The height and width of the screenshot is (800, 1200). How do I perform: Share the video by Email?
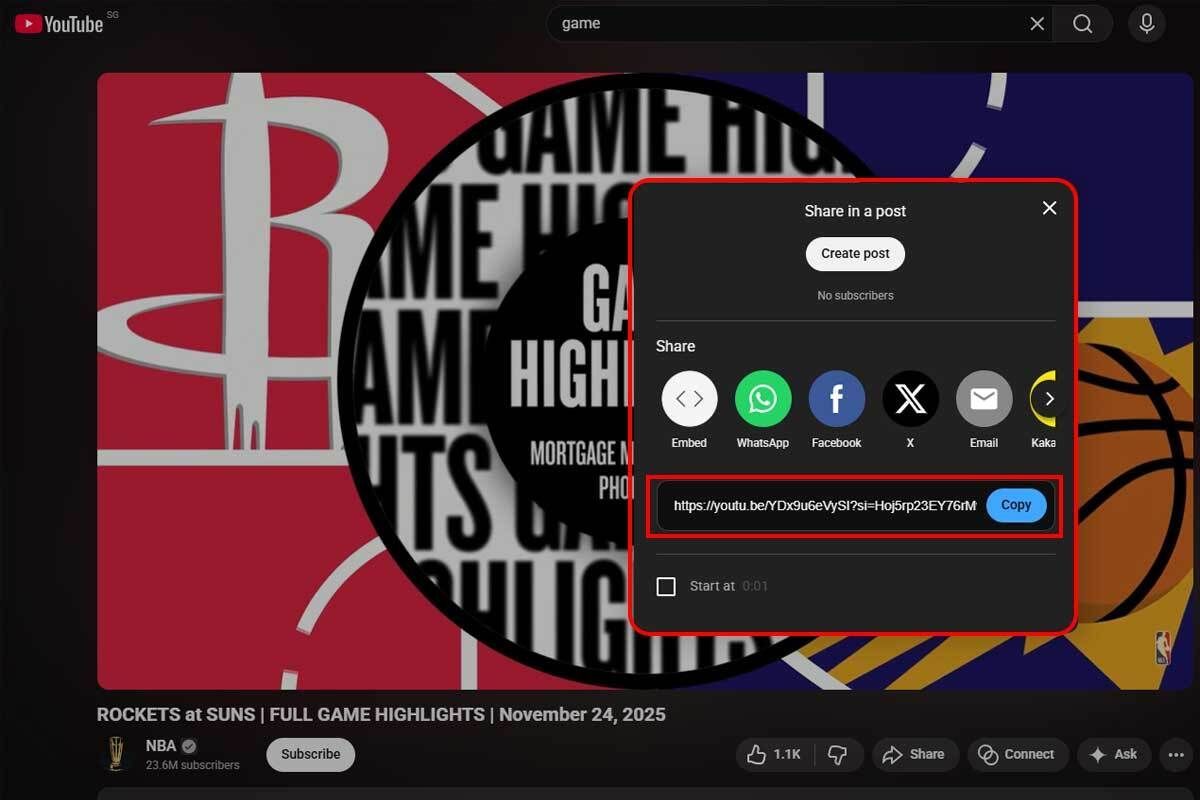pyautogui.click(x=984, y=399)
